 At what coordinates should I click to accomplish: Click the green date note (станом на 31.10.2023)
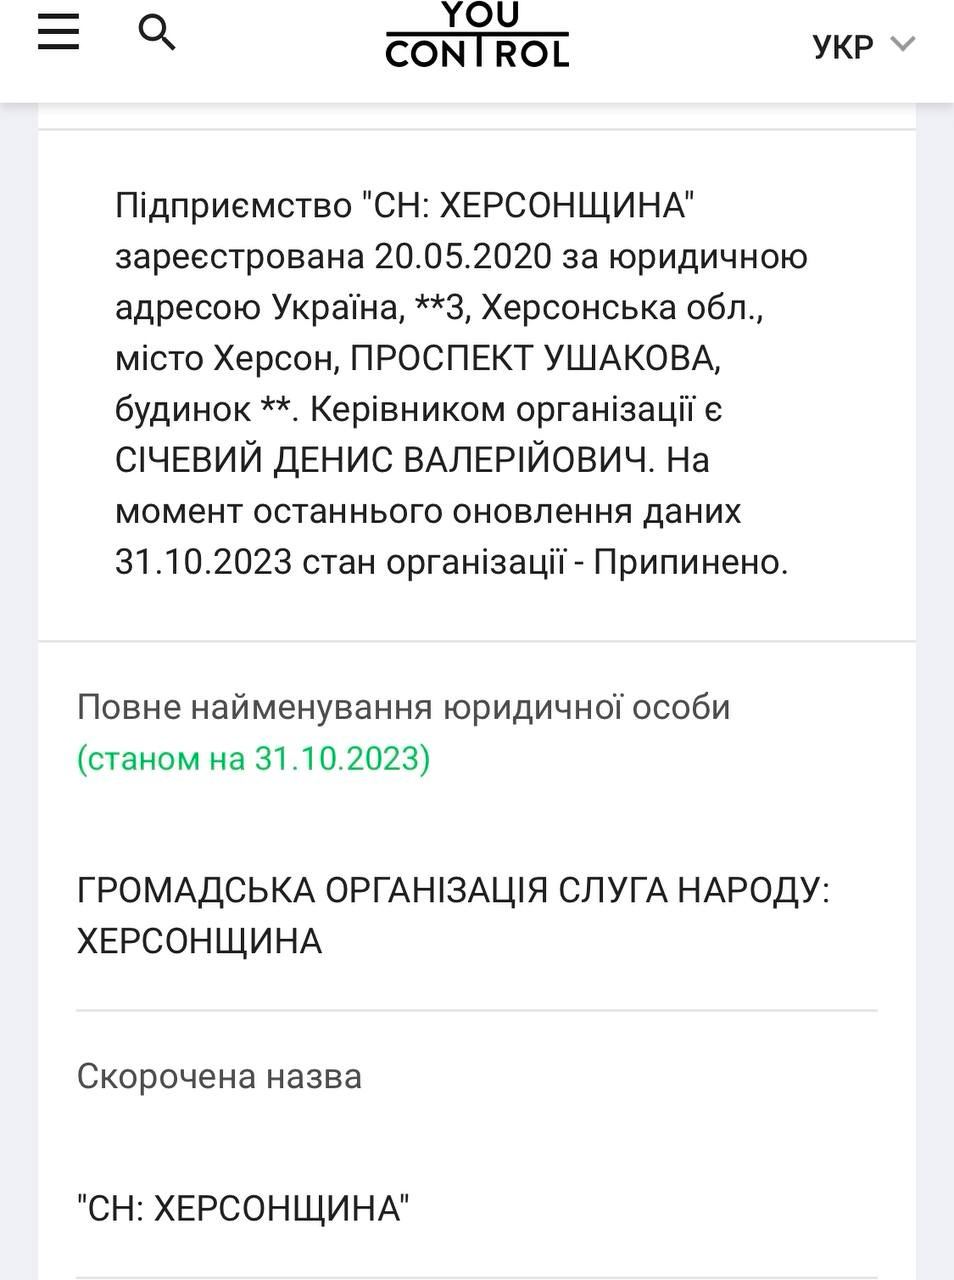[x=253, y=759]
